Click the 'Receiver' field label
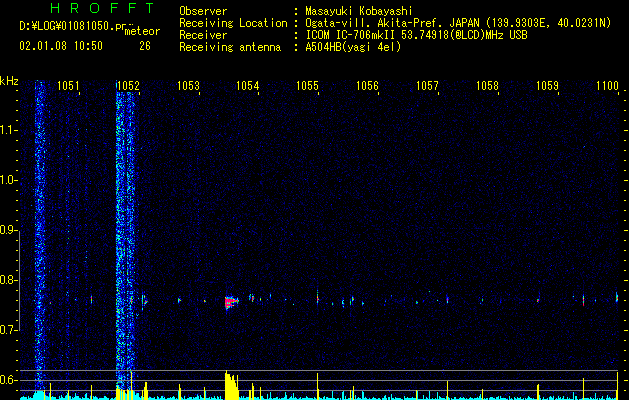The width and height of the screenshot is (629, 400). click(x=203, y=35)
